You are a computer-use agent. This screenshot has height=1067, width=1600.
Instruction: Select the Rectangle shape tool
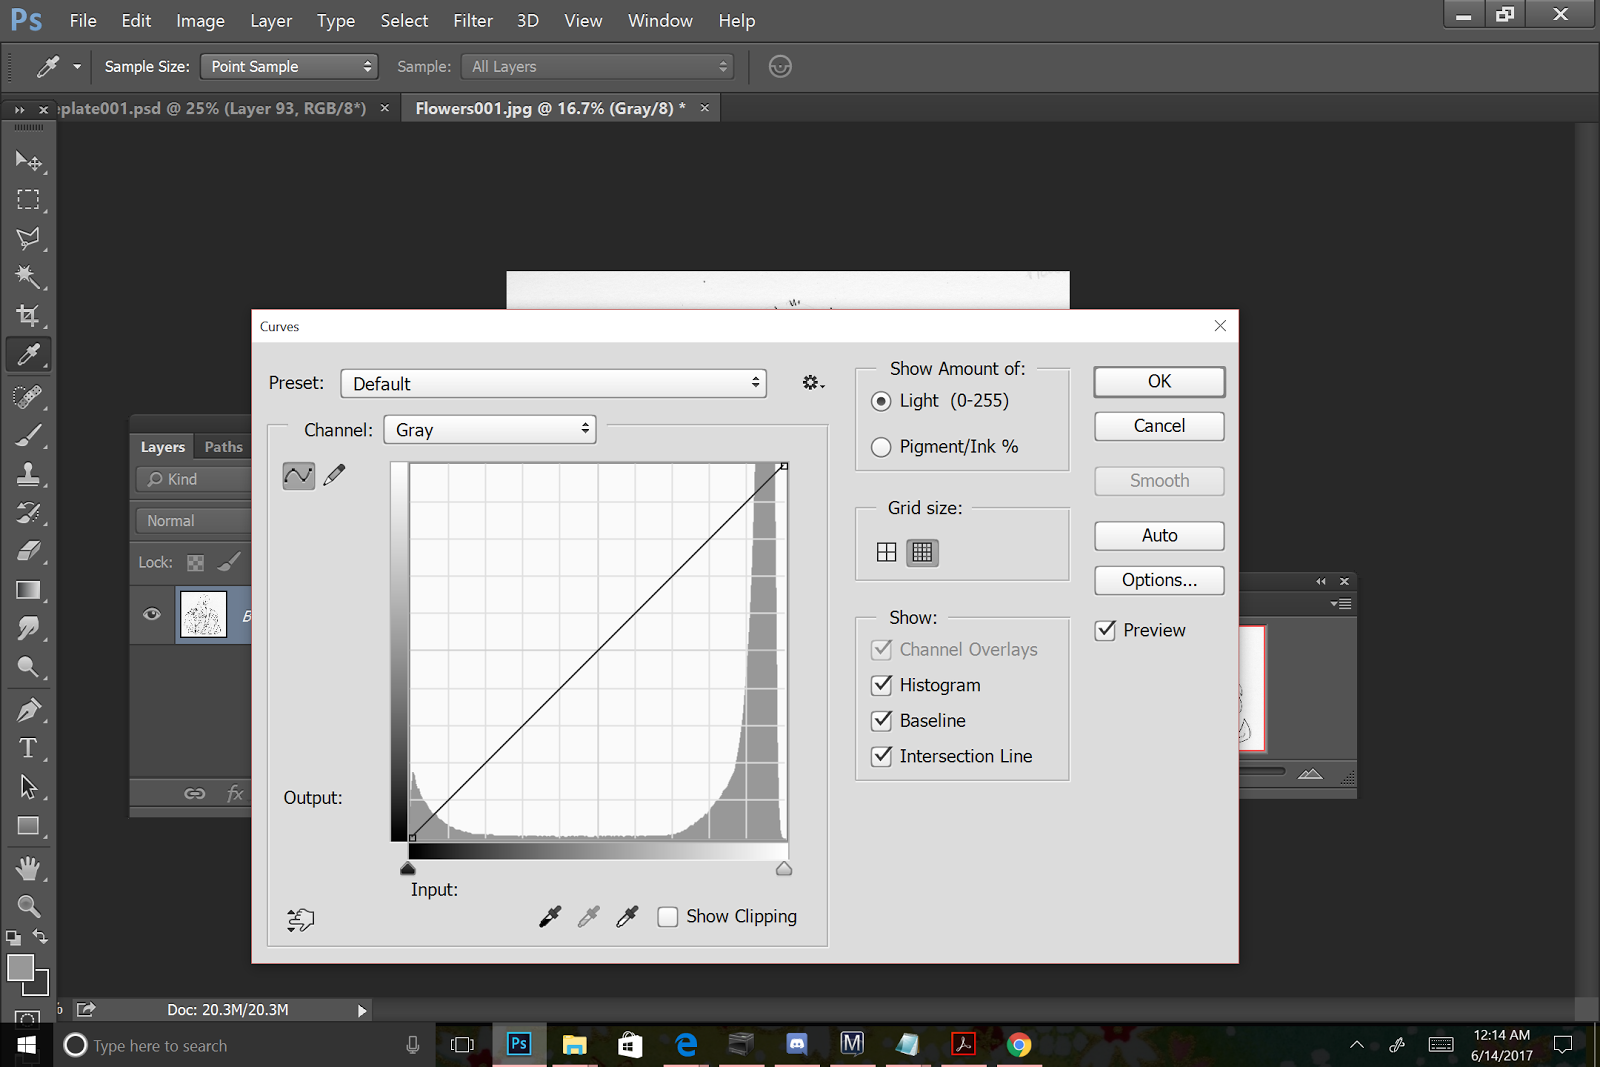pyautogui.click(x=28, y=826)
